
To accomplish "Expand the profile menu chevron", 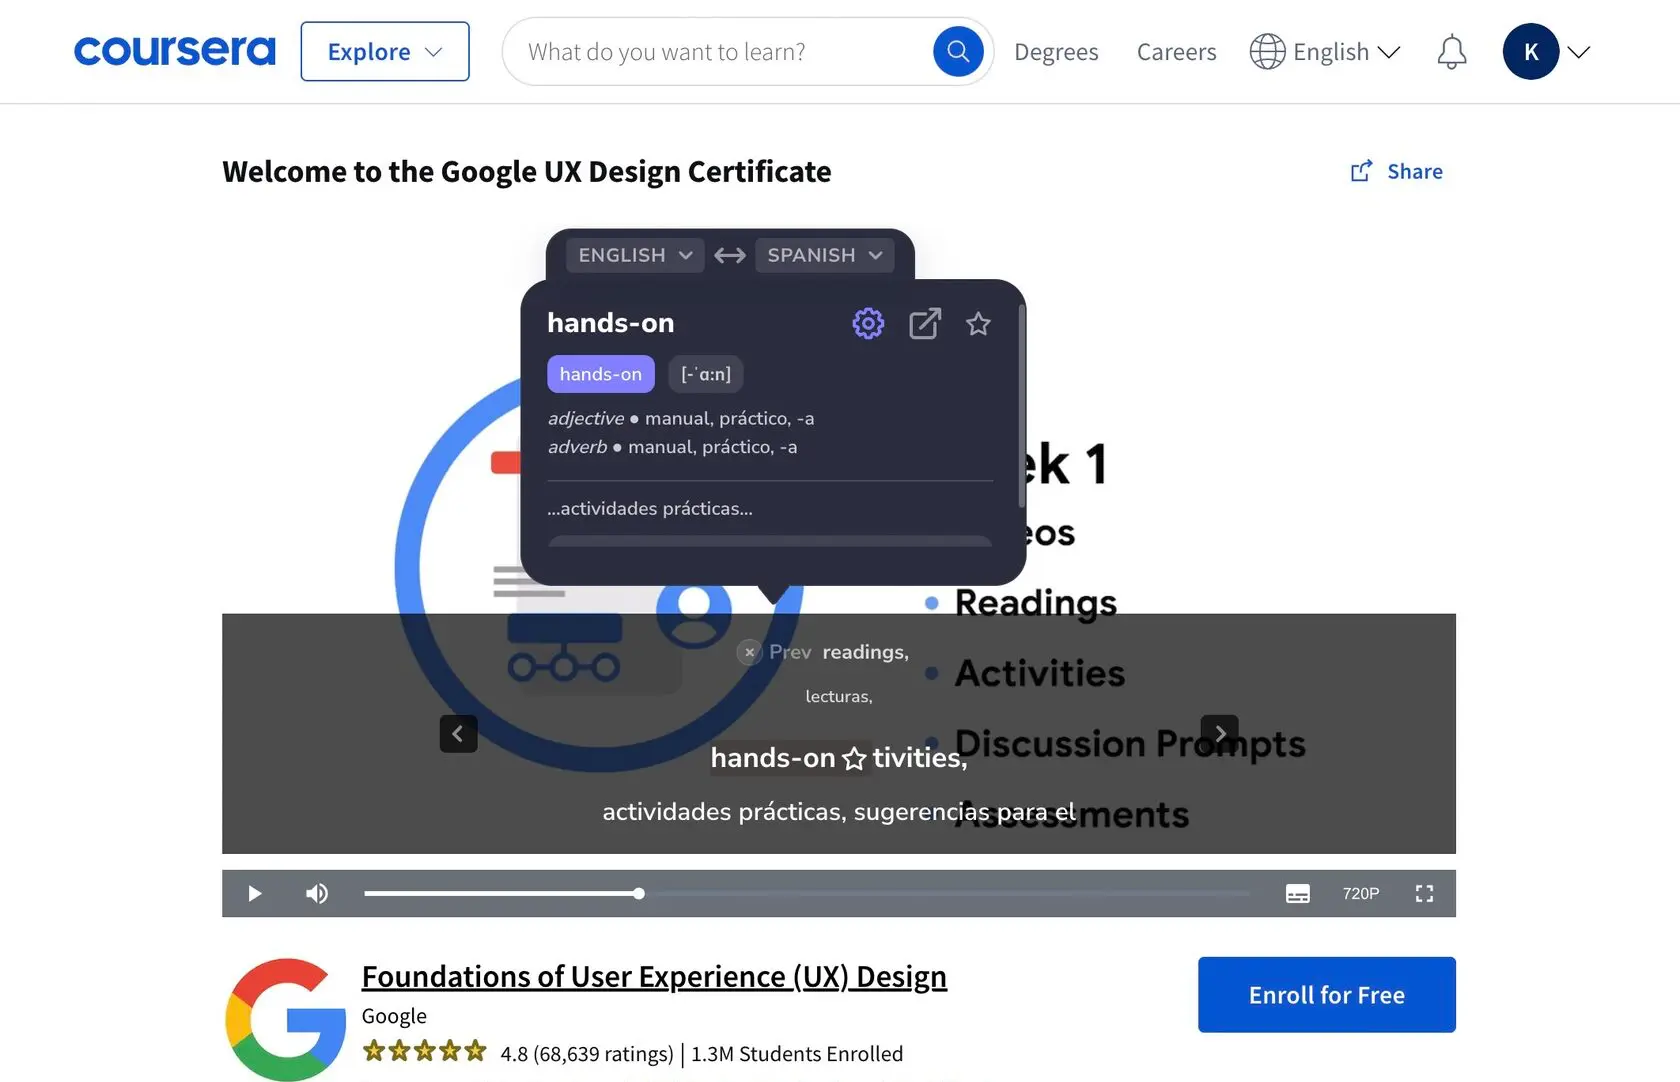I will pyautogui.click(x=1579, y=52).
